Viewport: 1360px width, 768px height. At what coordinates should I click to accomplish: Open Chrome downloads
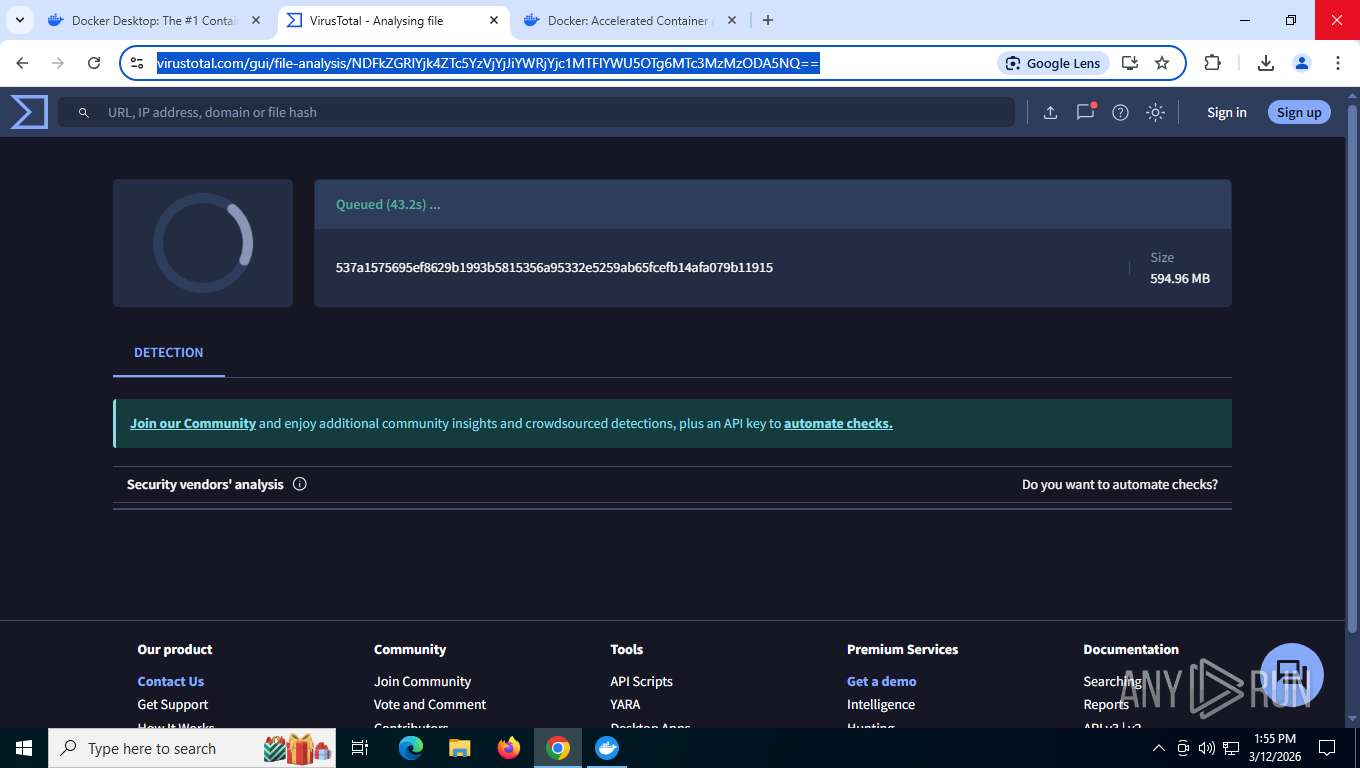(1265, 63)
